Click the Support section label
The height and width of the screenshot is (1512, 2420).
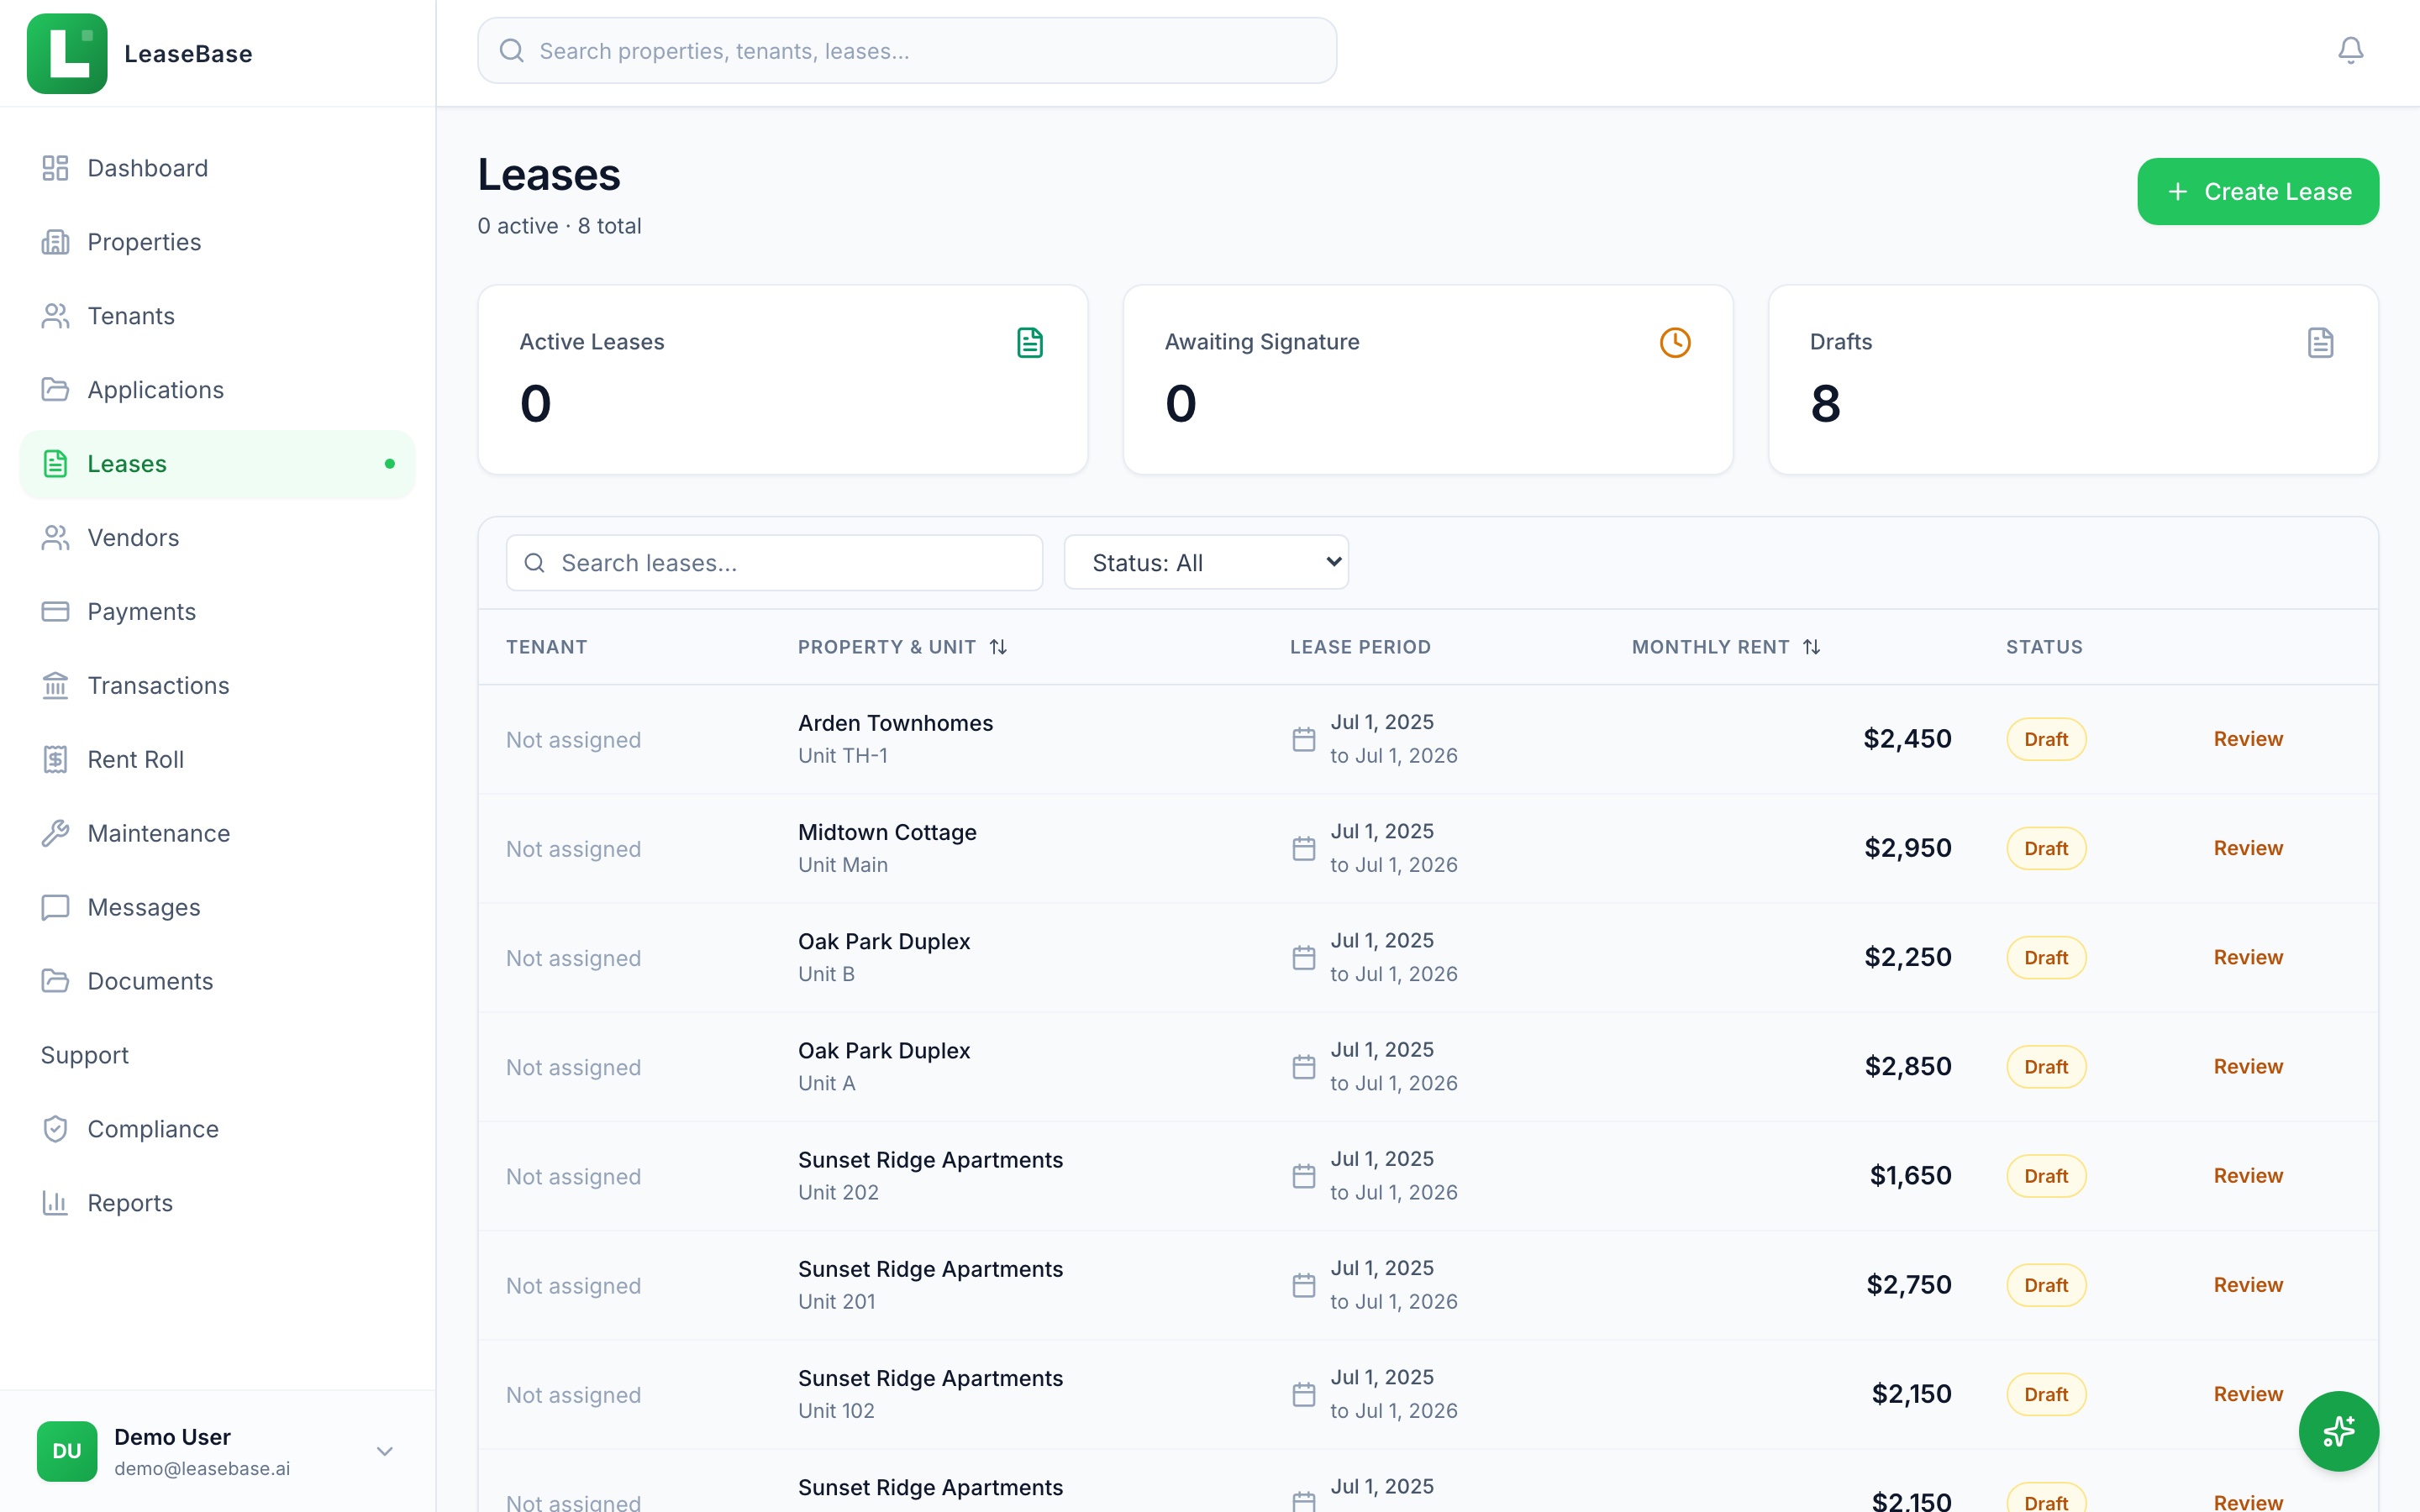(x=85, y=1056)
